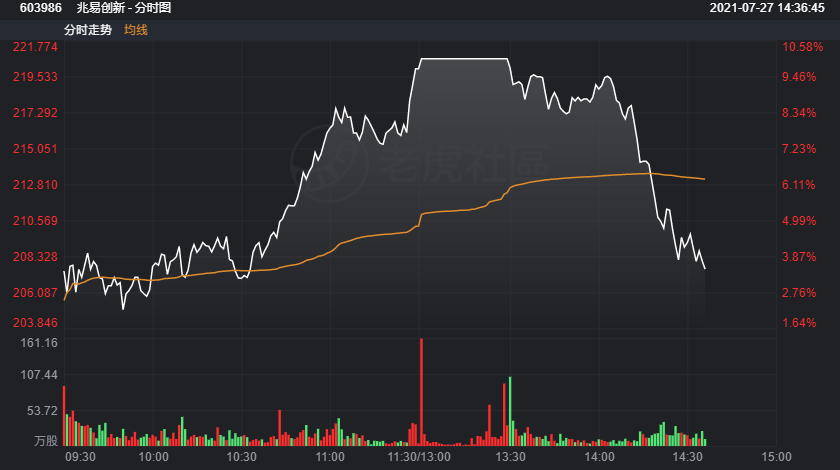Click volume axis label 161.16

(x=39, y=343)
